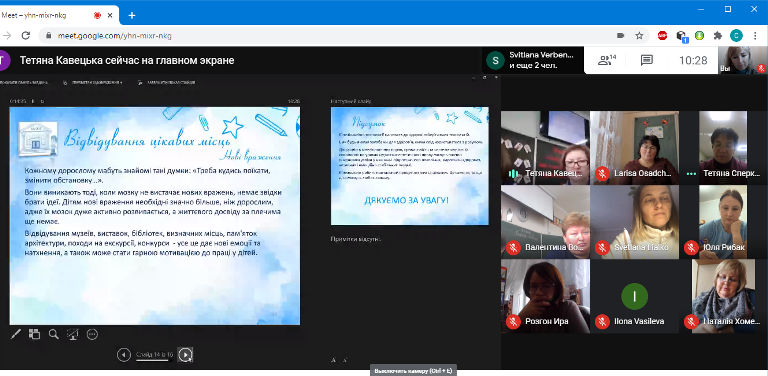Image resolution: width=768 pixels, height=376 pixels.
Task: Close the Meet browser tab
Action: [110, 15]
